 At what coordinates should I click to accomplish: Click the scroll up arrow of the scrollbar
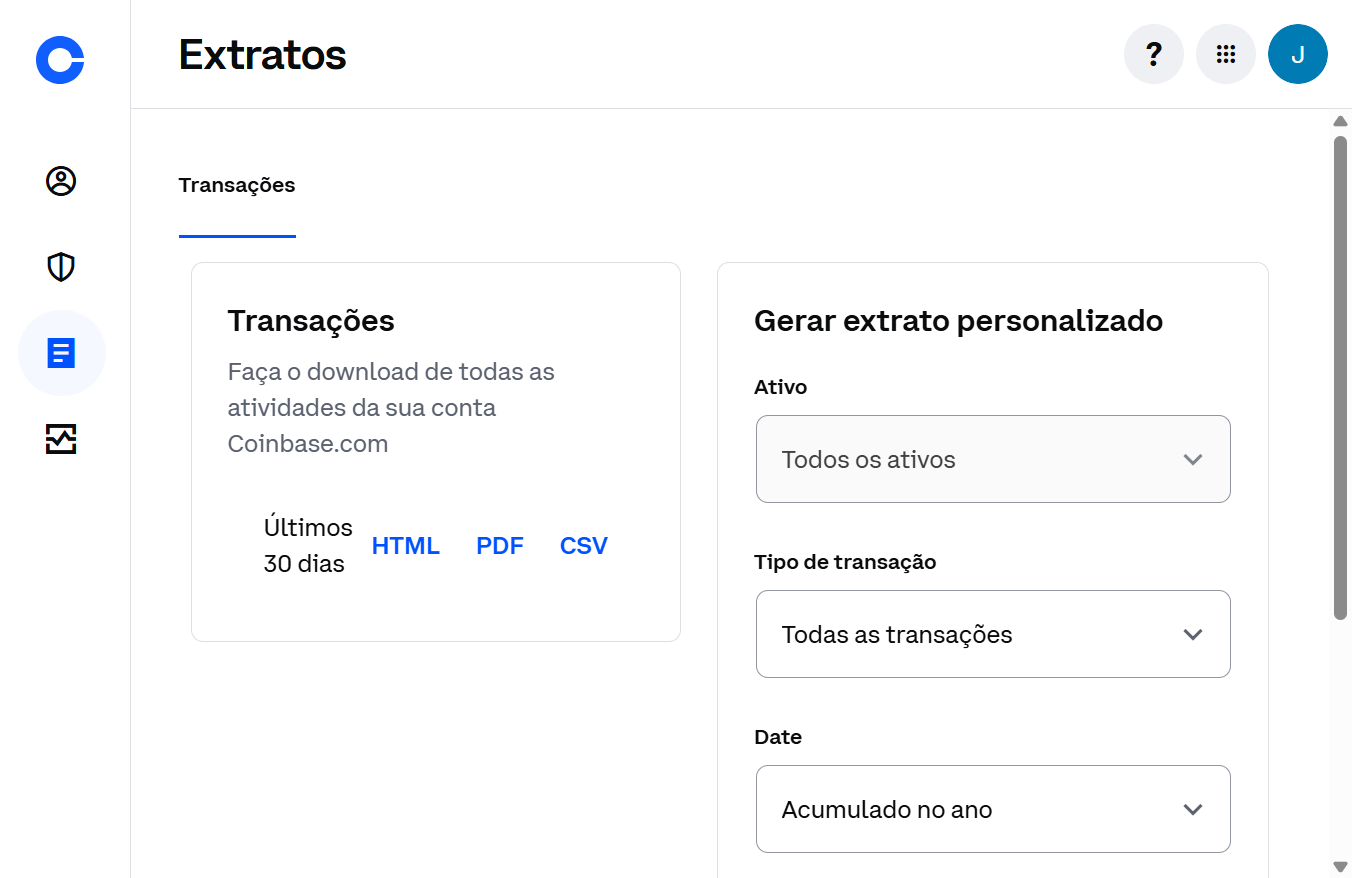coord(1341,121)
